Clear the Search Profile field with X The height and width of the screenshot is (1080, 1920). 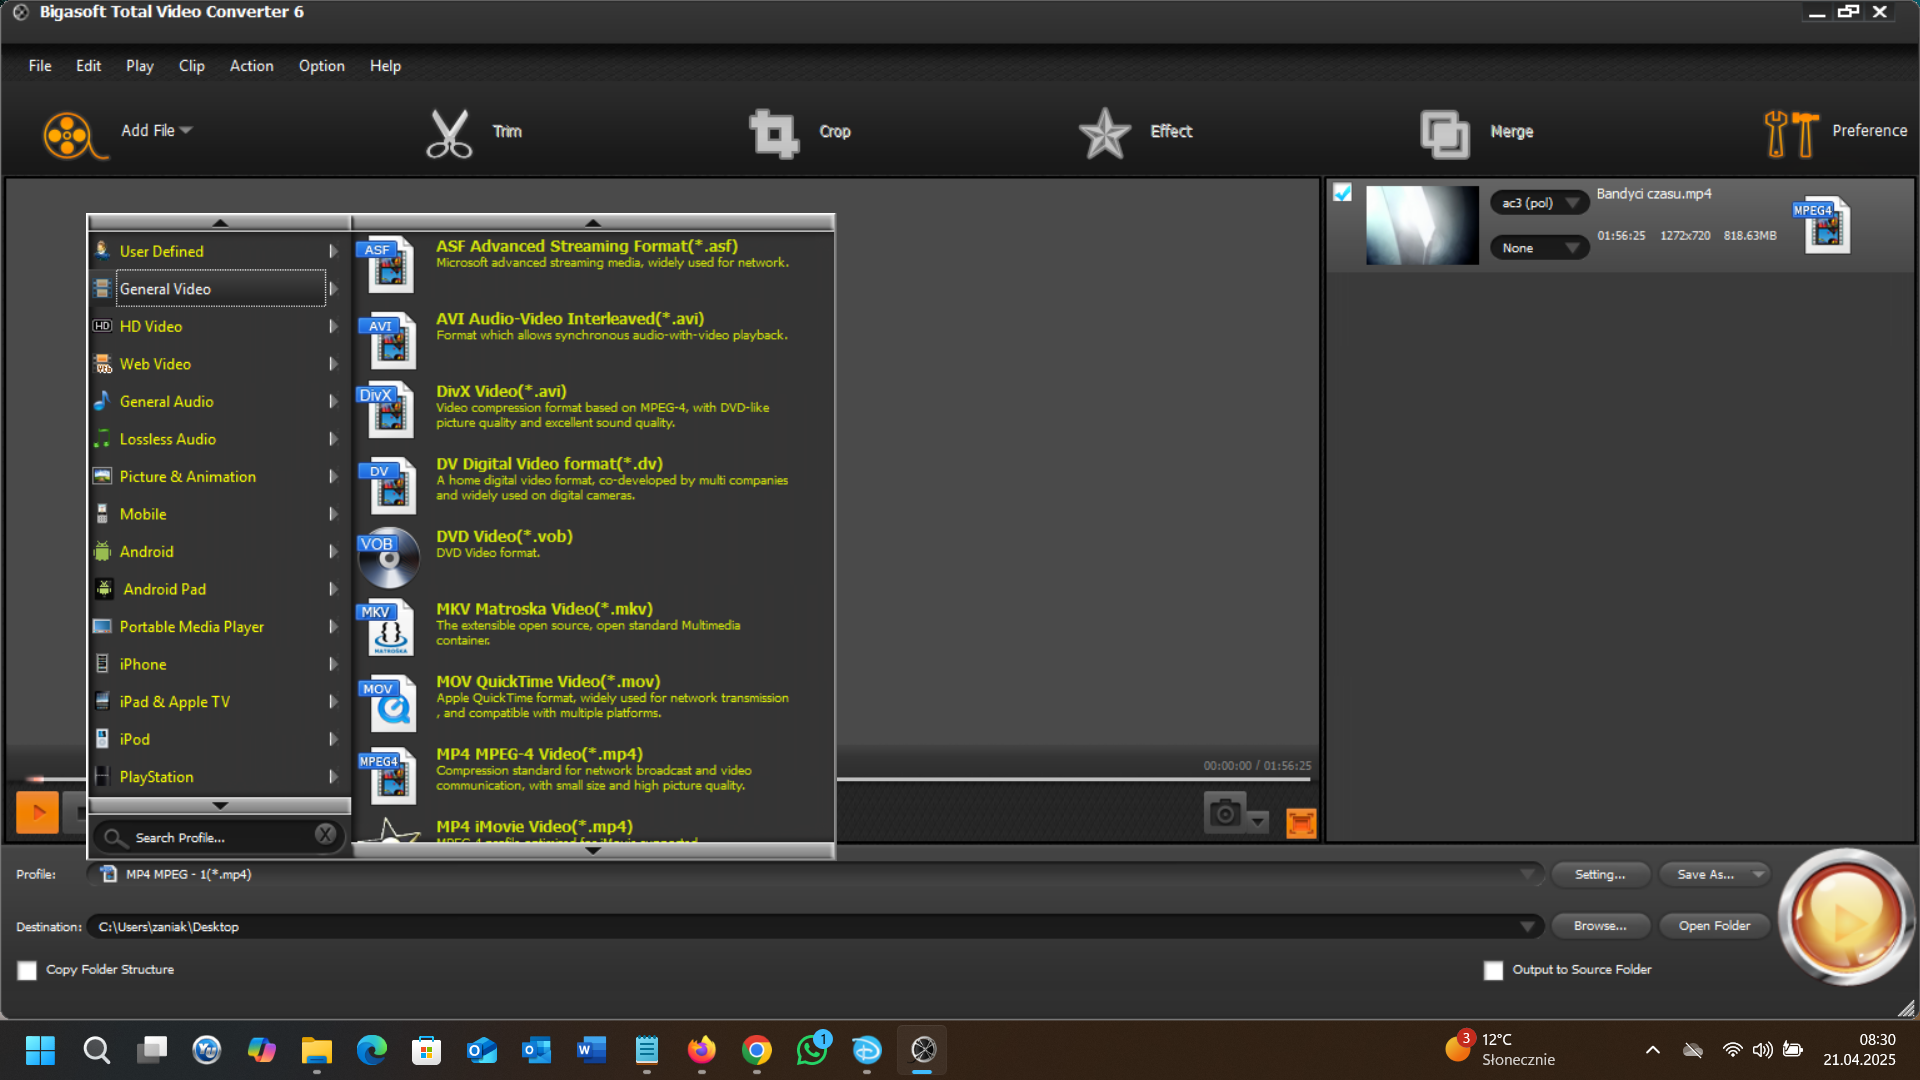[325, 834]
